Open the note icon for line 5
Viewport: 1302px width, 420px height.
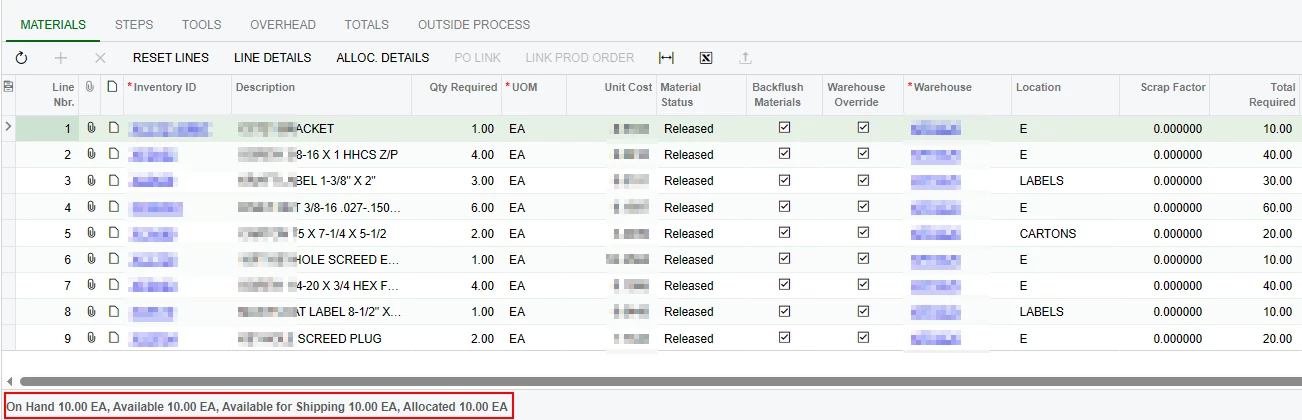click(113, 233)
